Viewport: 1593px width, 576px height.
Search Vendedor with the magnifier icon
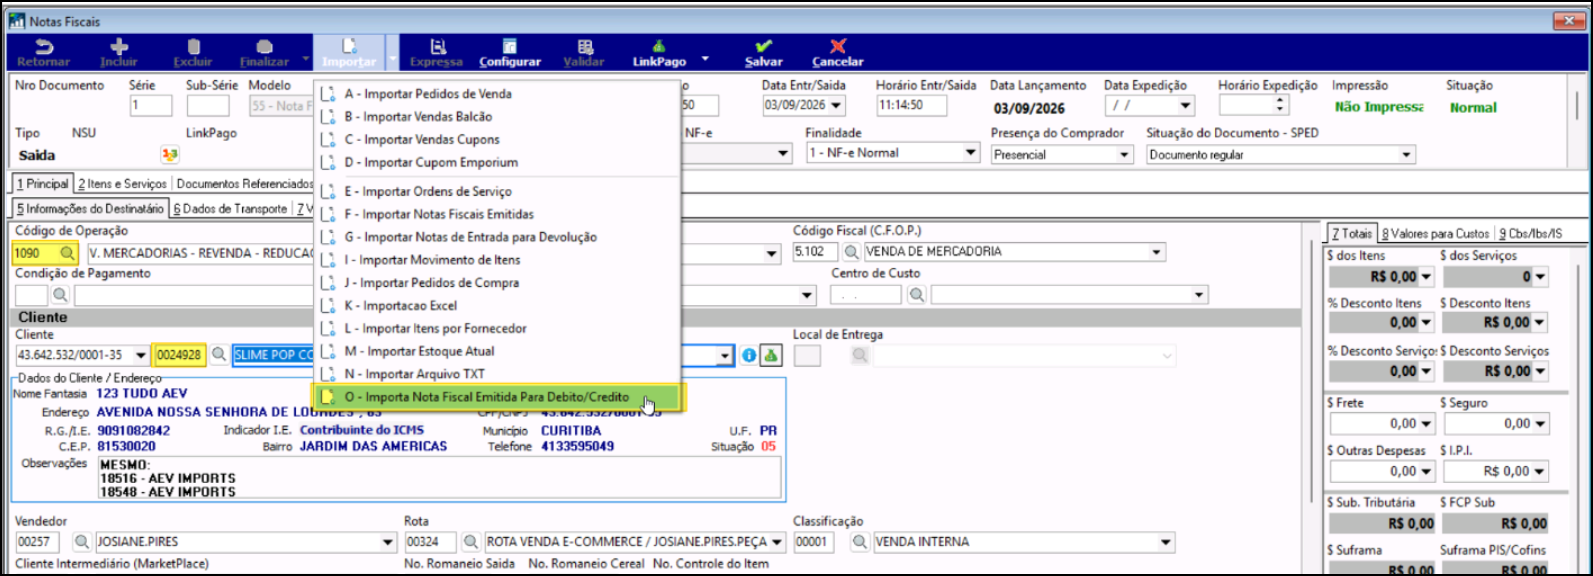[x=80, y=542]
